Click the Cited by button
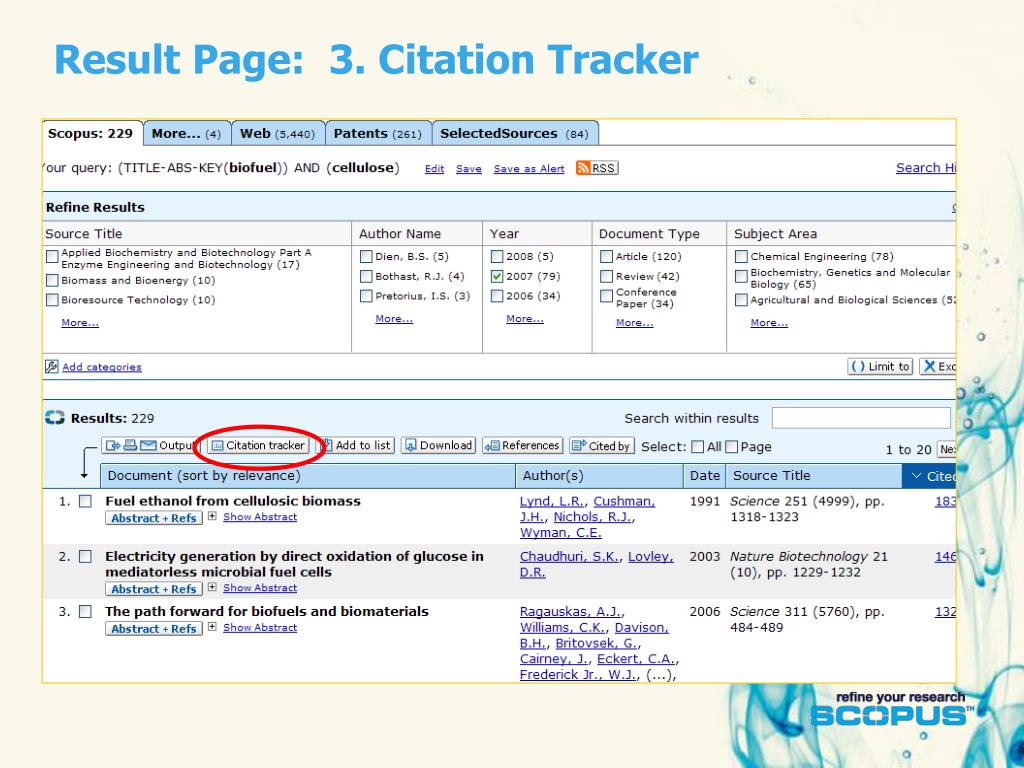The width and height of the screenshot is (1024, 768). pos(601,445)
